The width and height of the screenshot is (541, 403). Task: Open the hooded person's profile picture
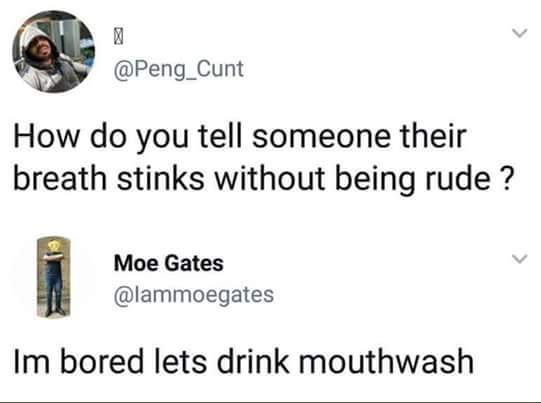(53, 52)
